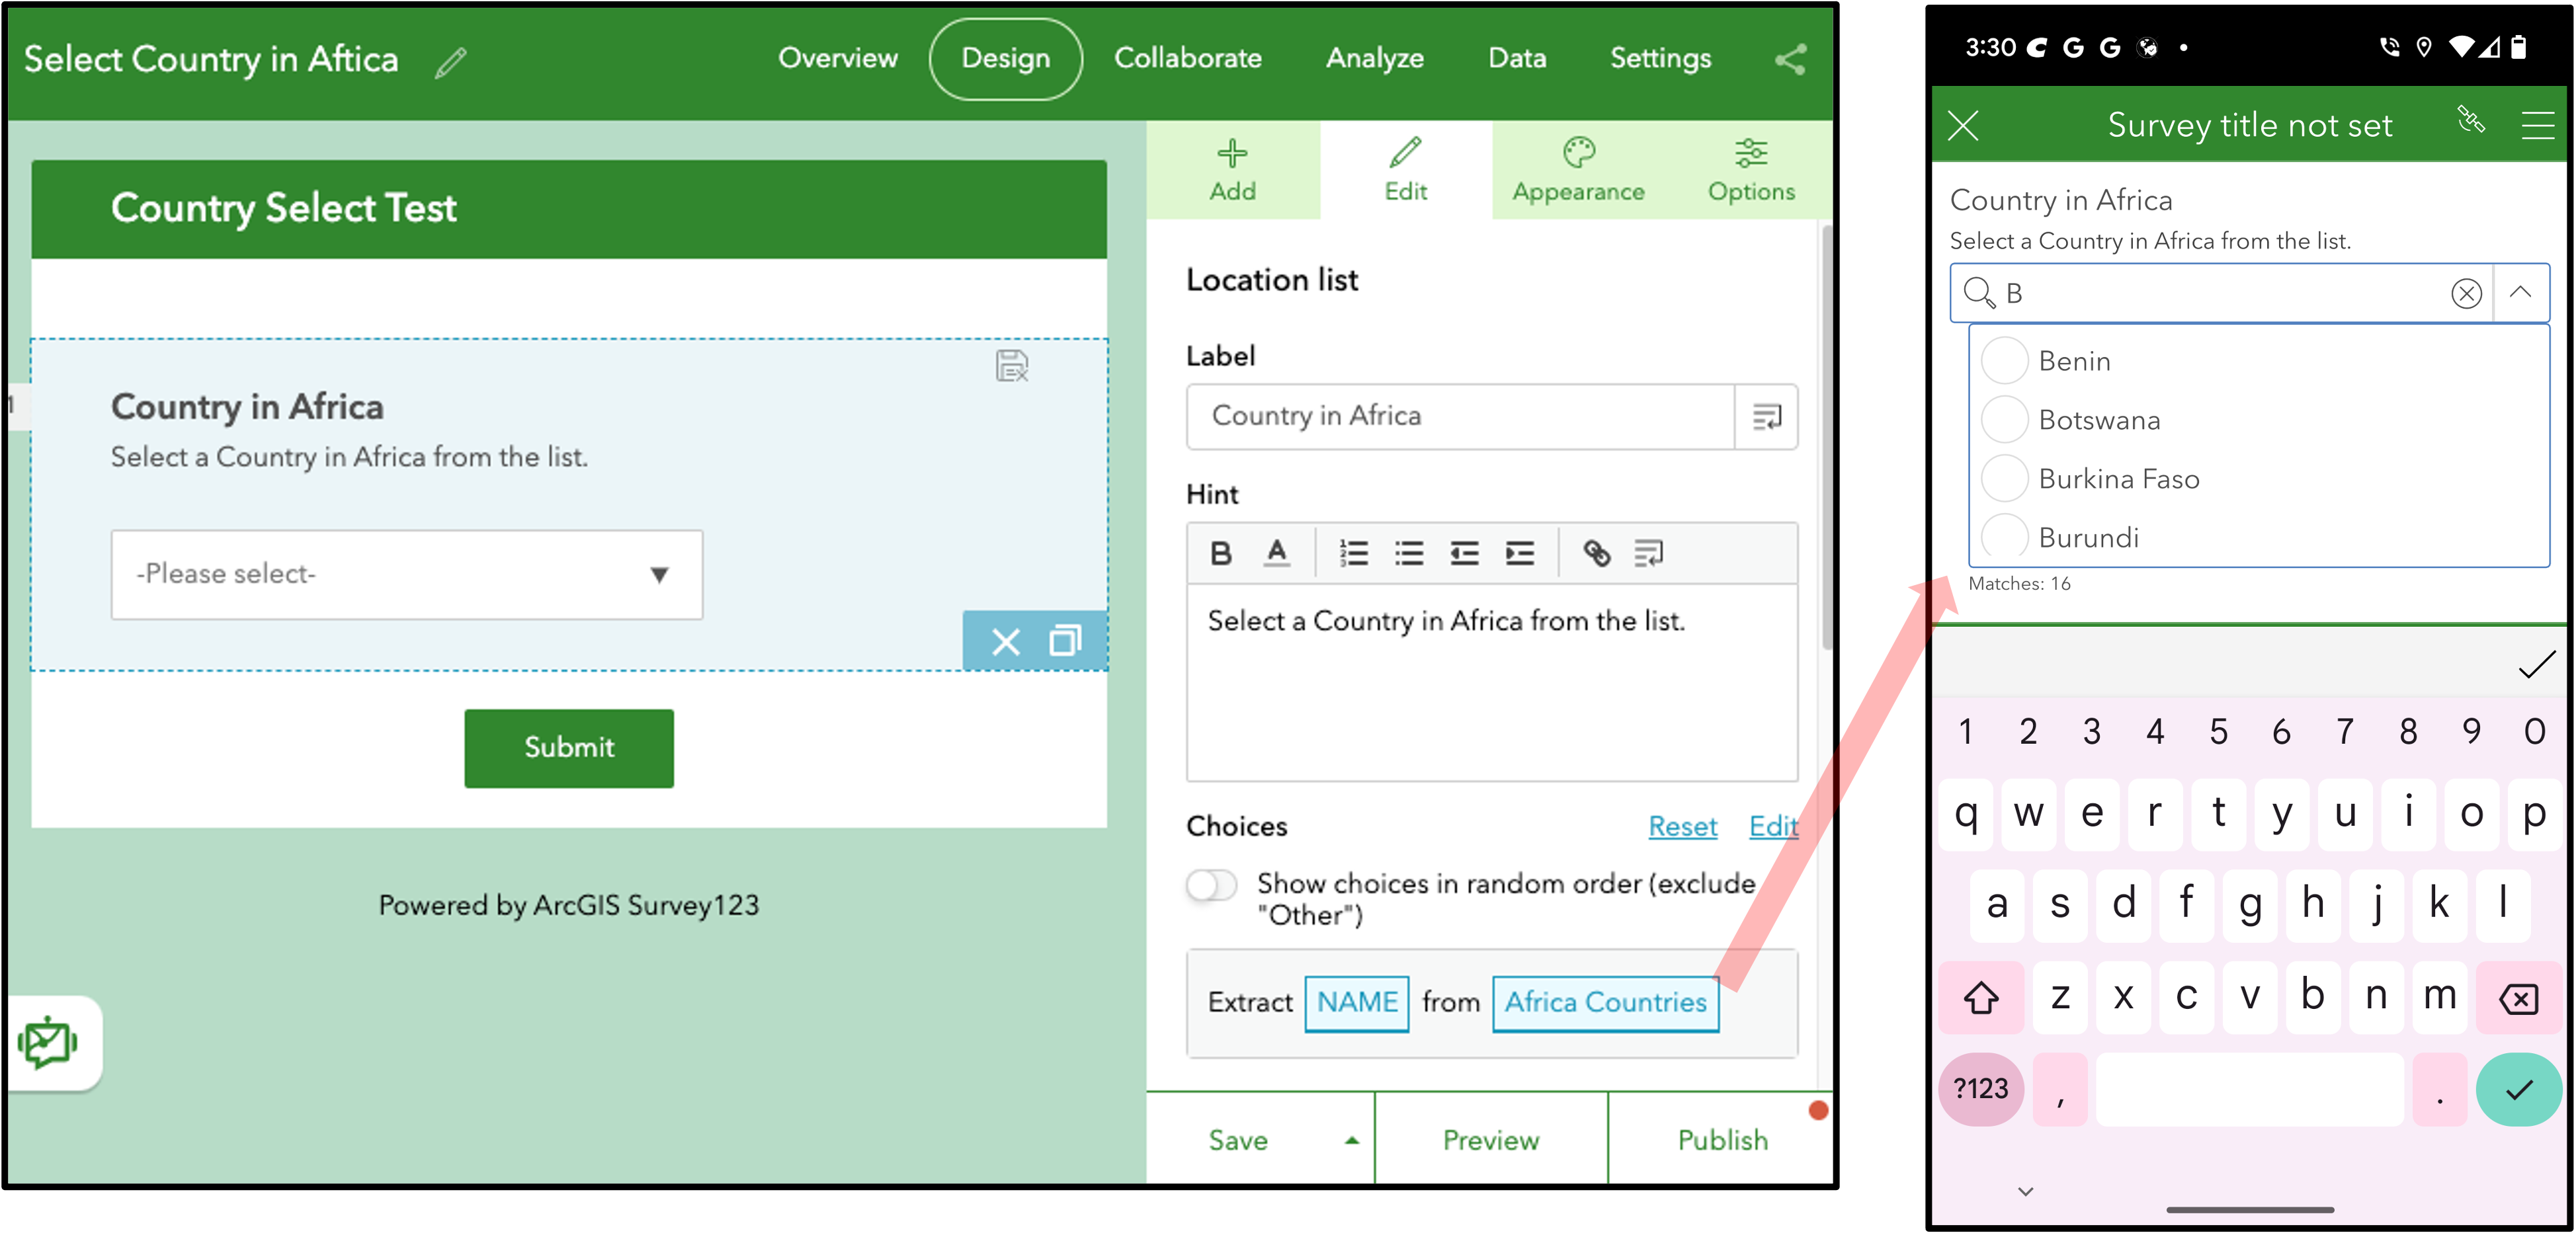The height and width of the screenshot is (1233, 2576).
Task: Expand the Save options arrow
Action: tap(1352, 1141)
